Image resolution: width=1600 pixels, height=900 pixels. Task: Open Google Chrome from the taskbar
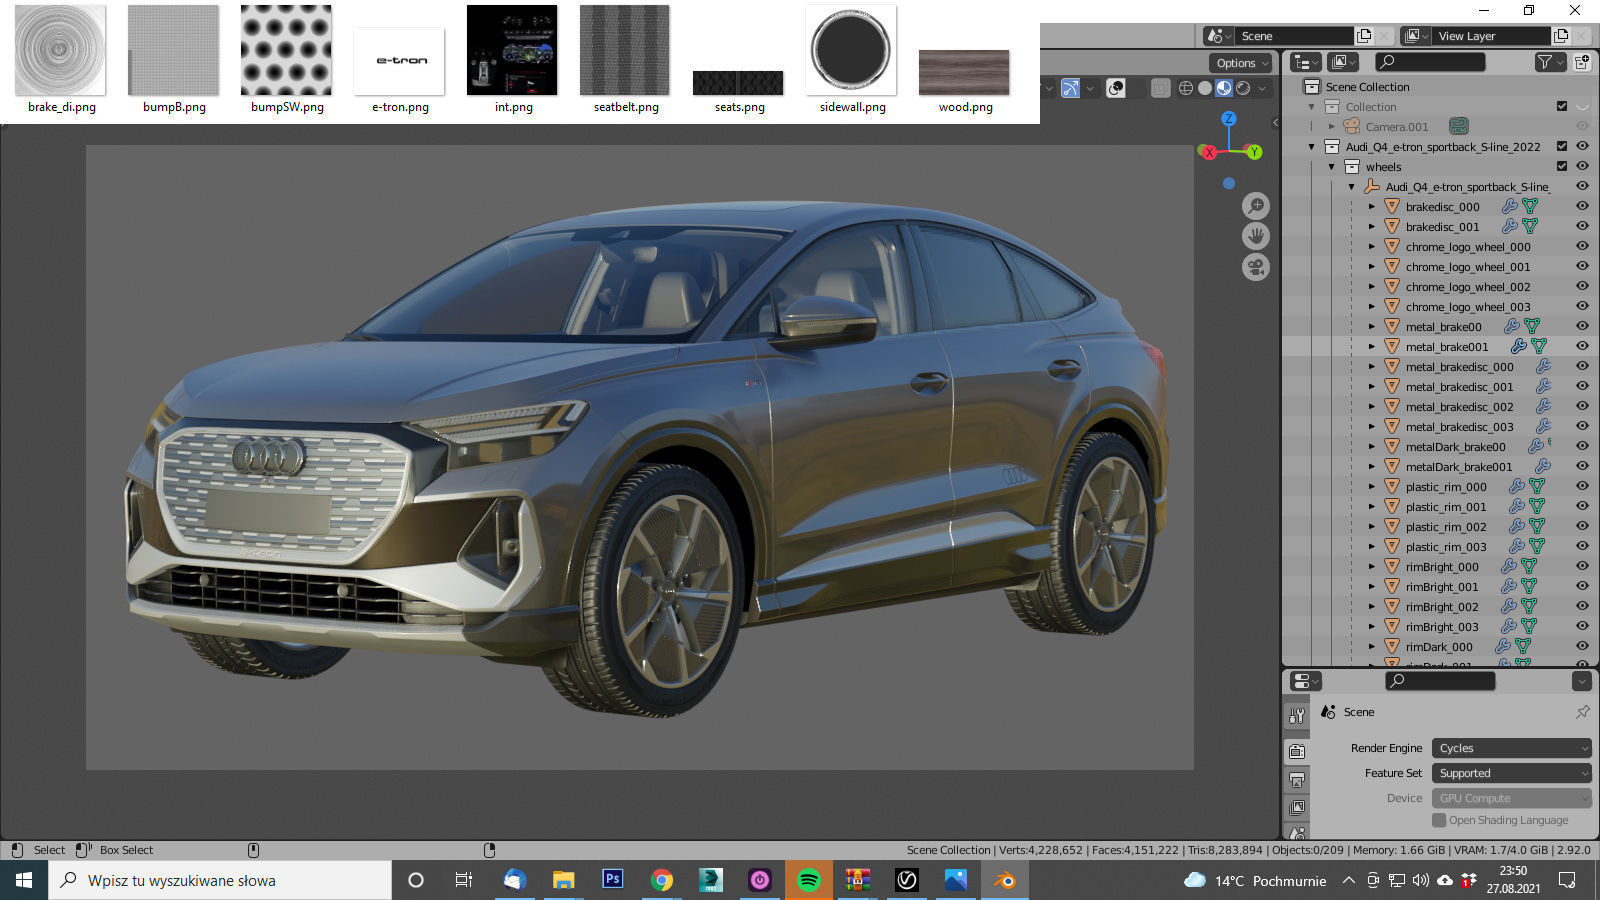tap(662, 880)
